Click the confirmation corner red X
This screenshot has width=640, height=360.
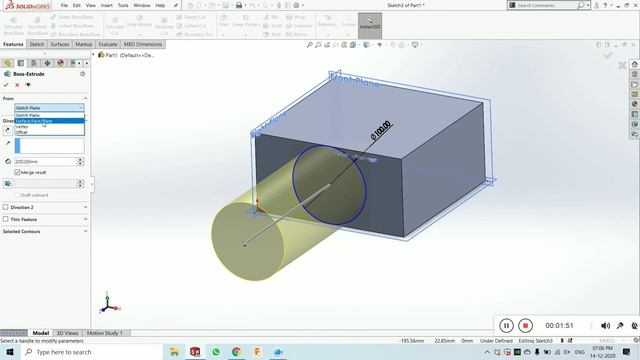(x=622, y=65)
